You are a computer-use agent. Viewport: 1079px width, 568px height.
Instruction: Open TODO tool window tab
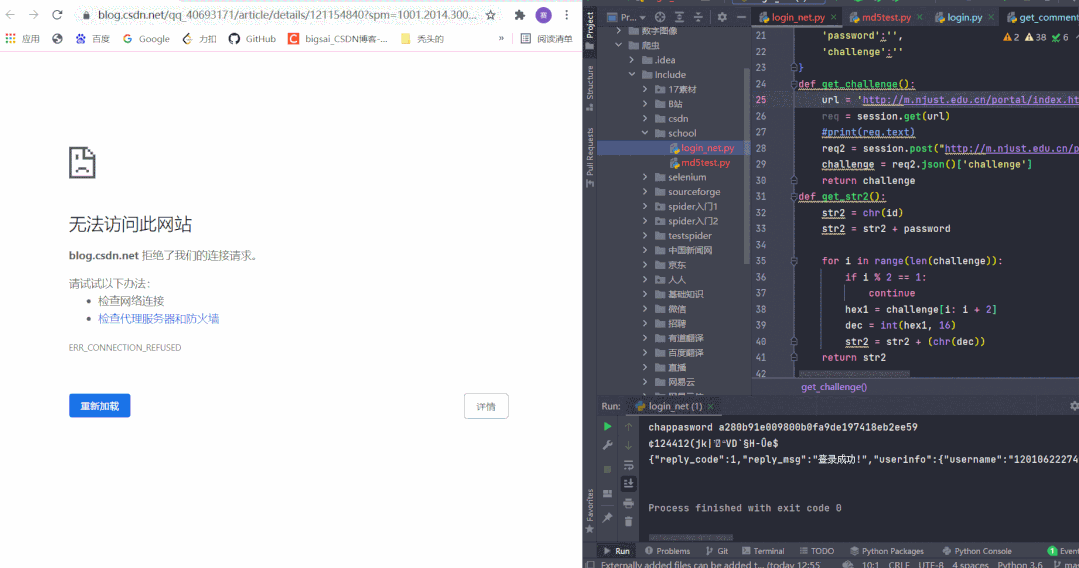point(816,551)
